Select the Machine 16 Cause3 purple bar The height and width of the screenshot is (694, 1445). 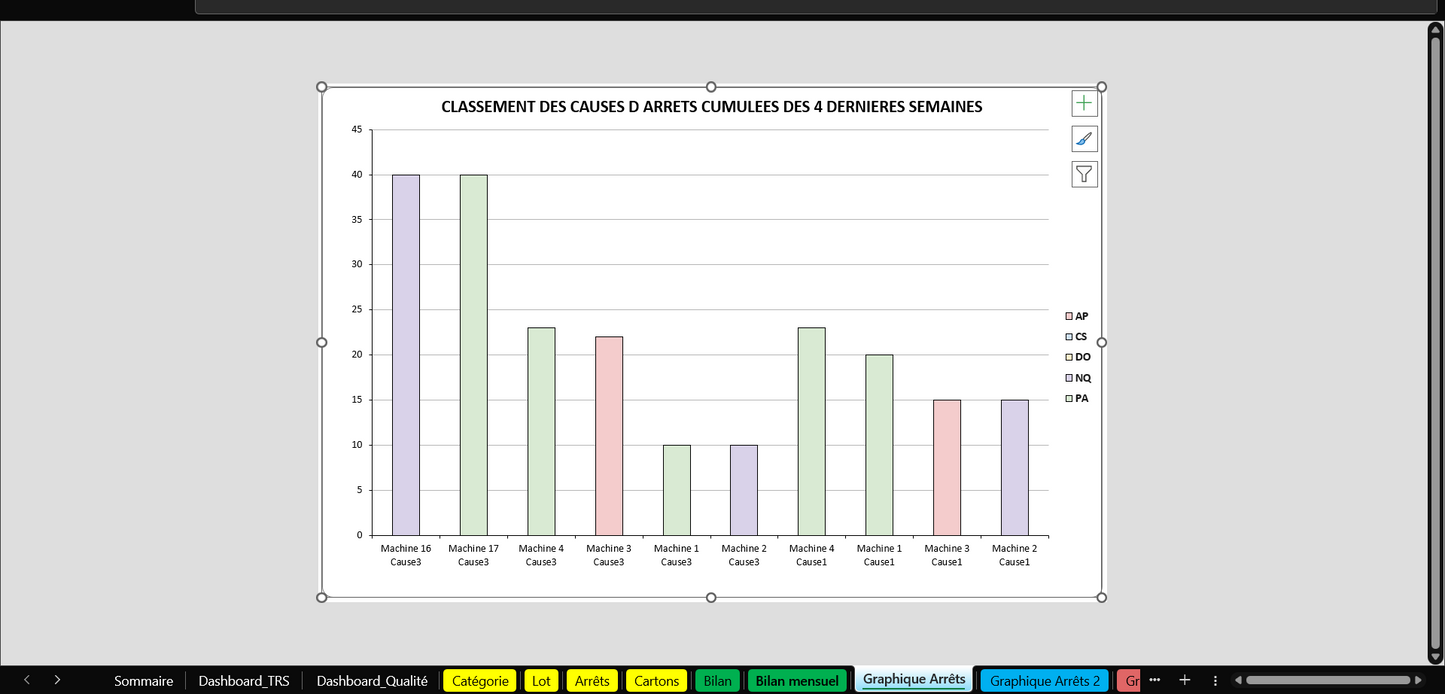pos(406,355)
